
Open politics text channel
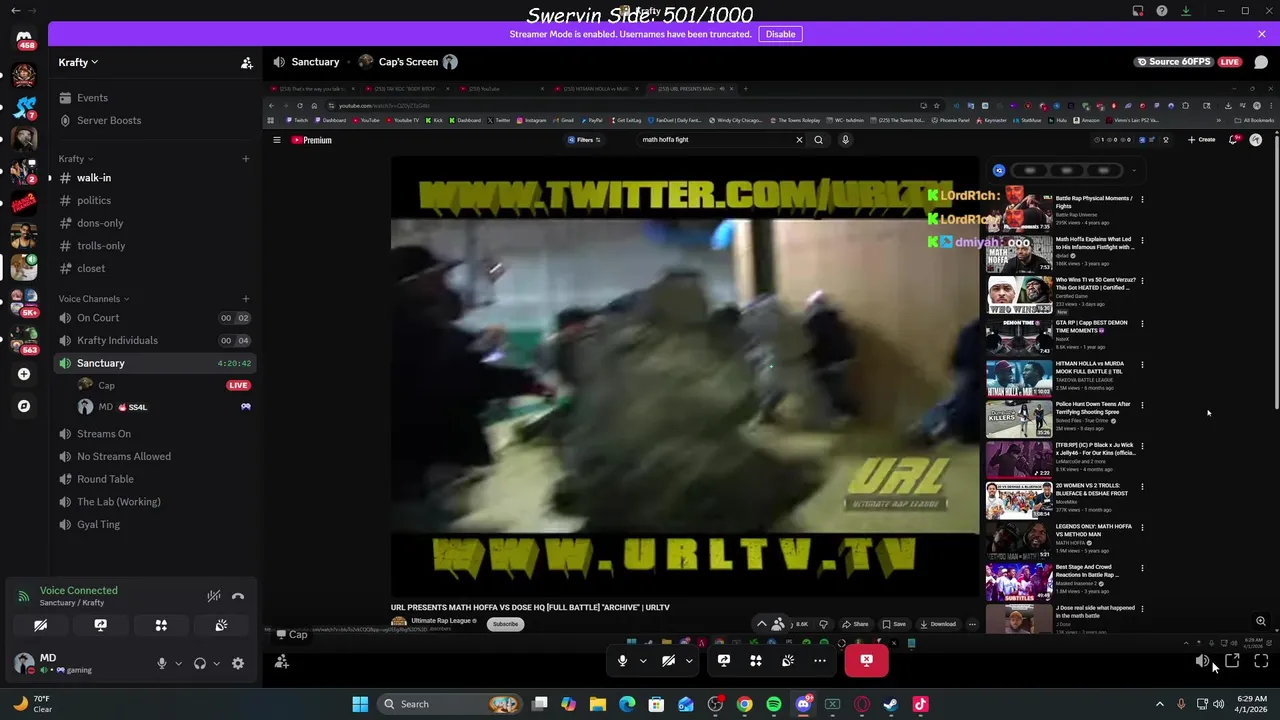(x=155, y=201)
